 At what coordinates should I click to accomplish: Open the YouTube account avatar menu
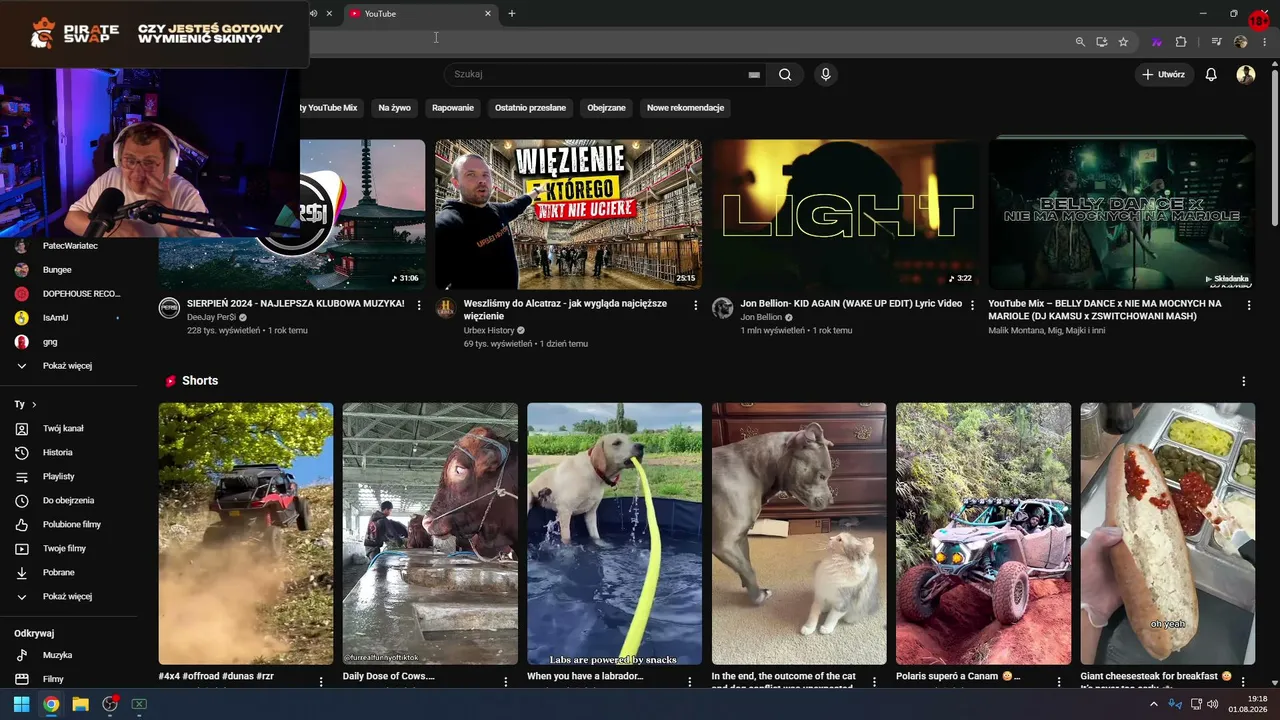tap(1245, 74)
